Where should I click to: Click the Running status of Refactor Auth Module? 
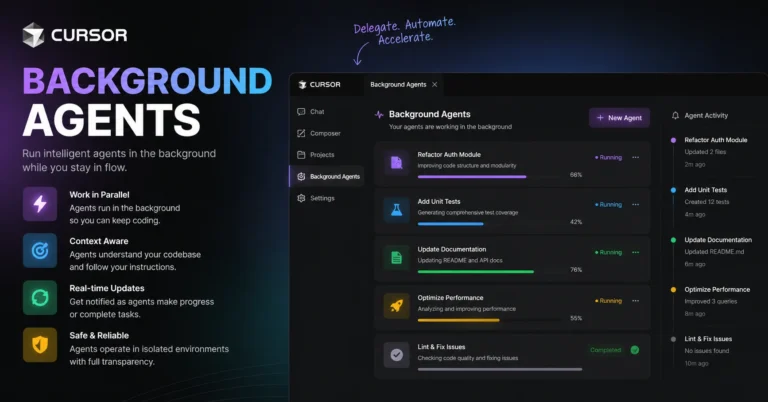(608, 157)
